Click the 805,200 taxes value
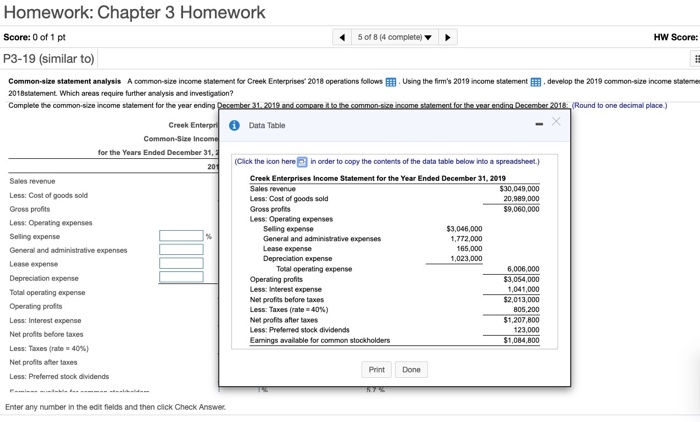Image resolution: width=700 pixels, height=422 pixels. pos(526,310)
